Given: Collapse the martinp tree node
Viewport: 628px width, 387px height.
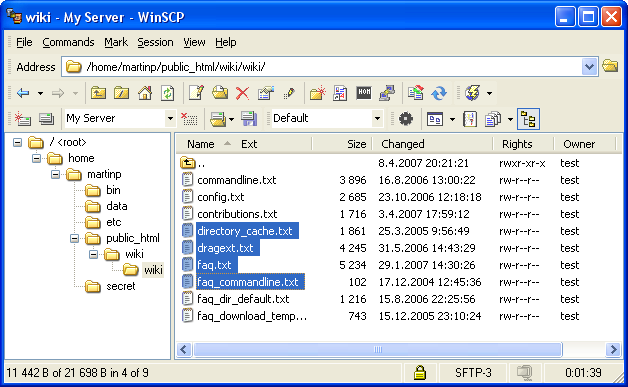Looking at the screenshot, I should tap(55, 174).
